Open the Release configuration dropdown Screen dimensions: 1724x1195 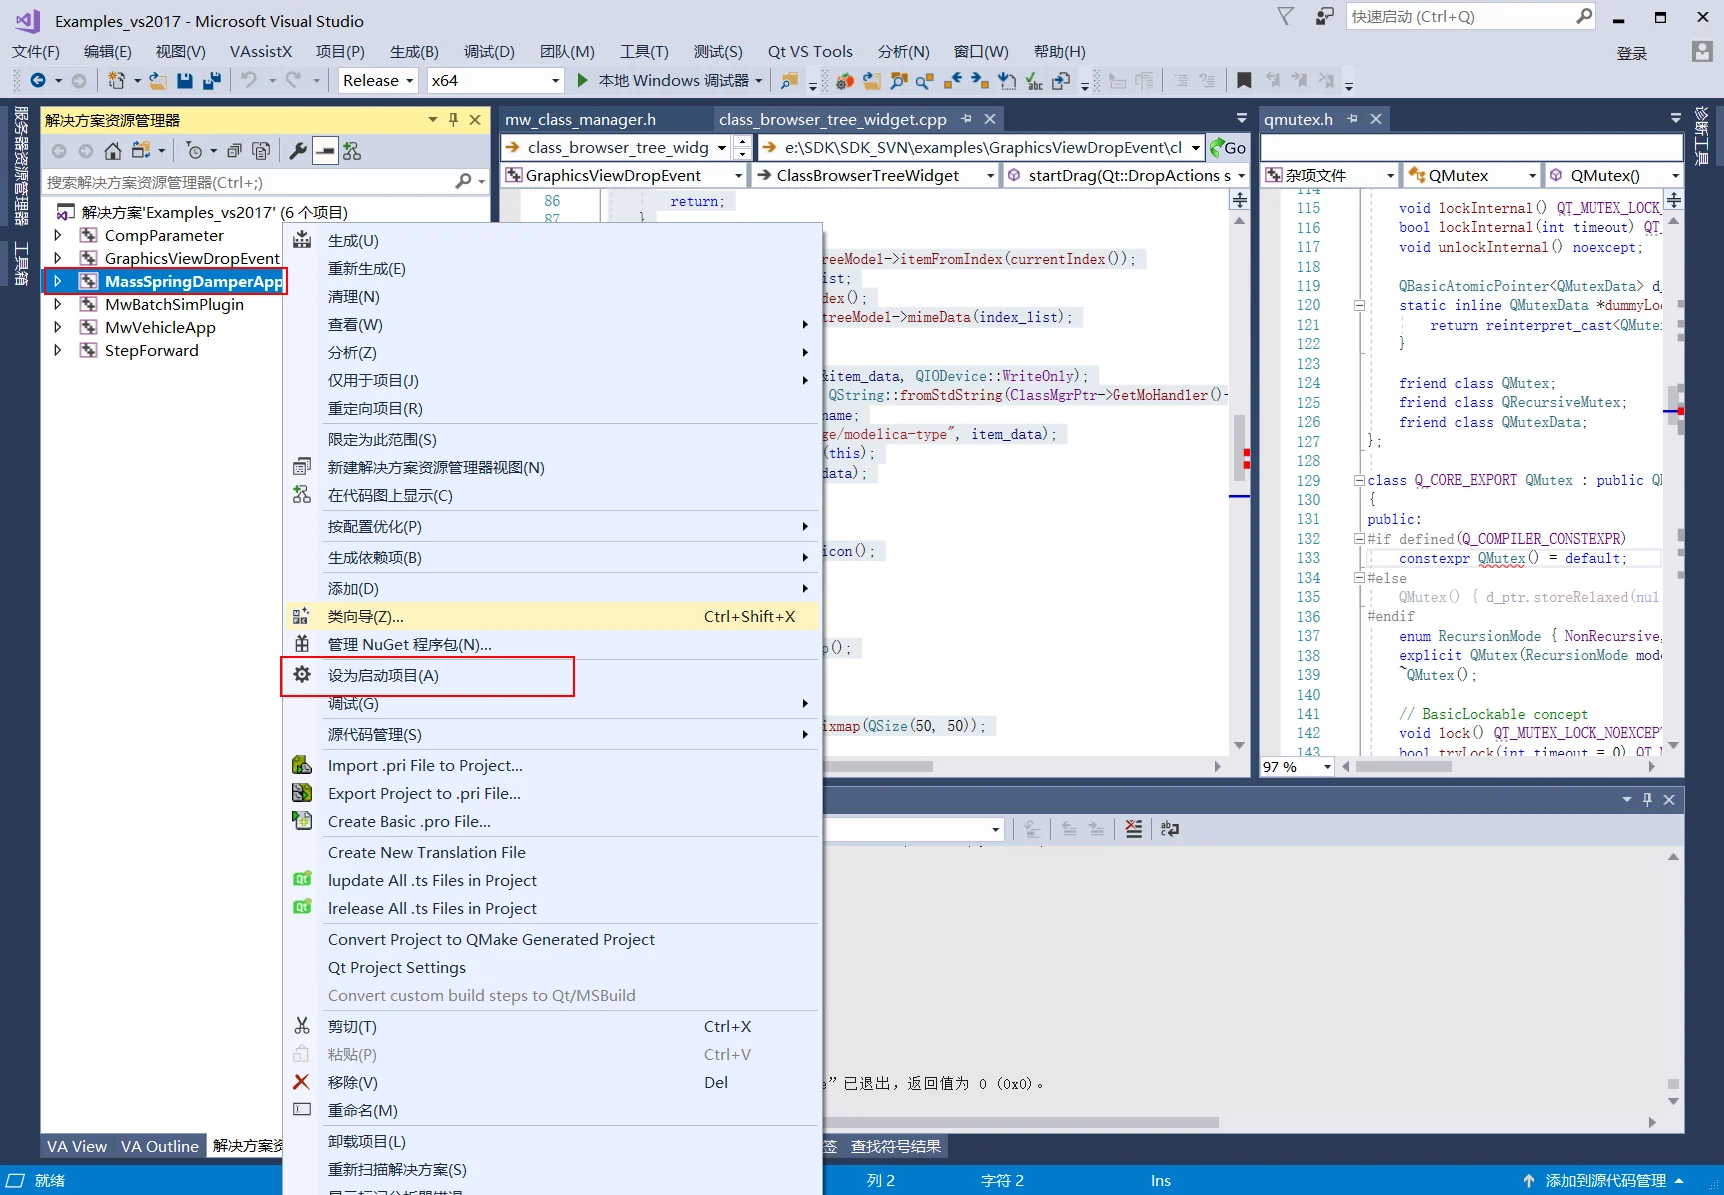coord(378,81)
